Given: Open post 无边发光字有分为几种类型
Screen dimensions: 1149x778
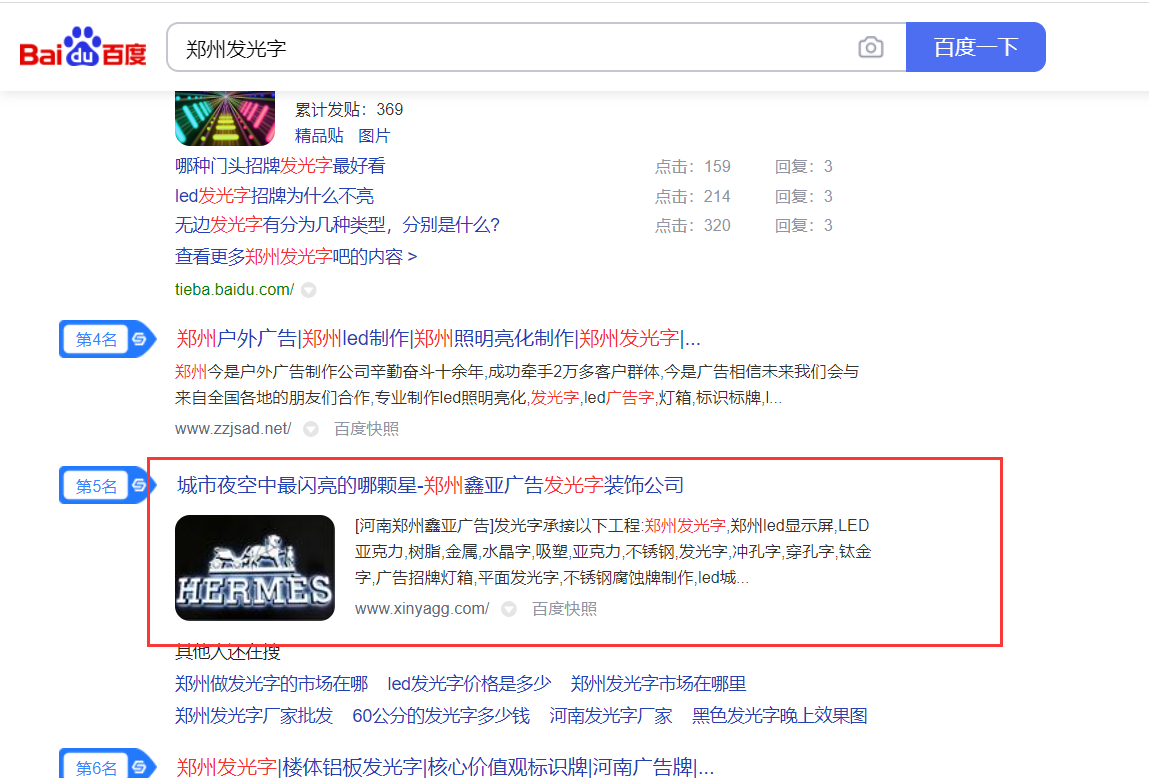Looking at the screenshot, I should 337,225.
